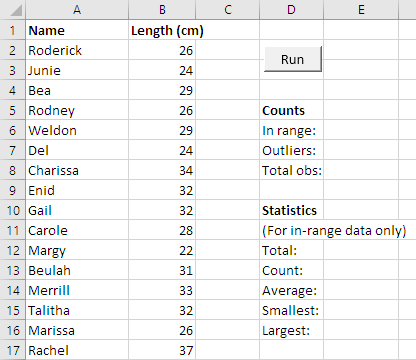This screenshot has height=360, width=416.
Task: Select all cells via corner triangle
Action: pyautogui.click(x=13, y=10)
